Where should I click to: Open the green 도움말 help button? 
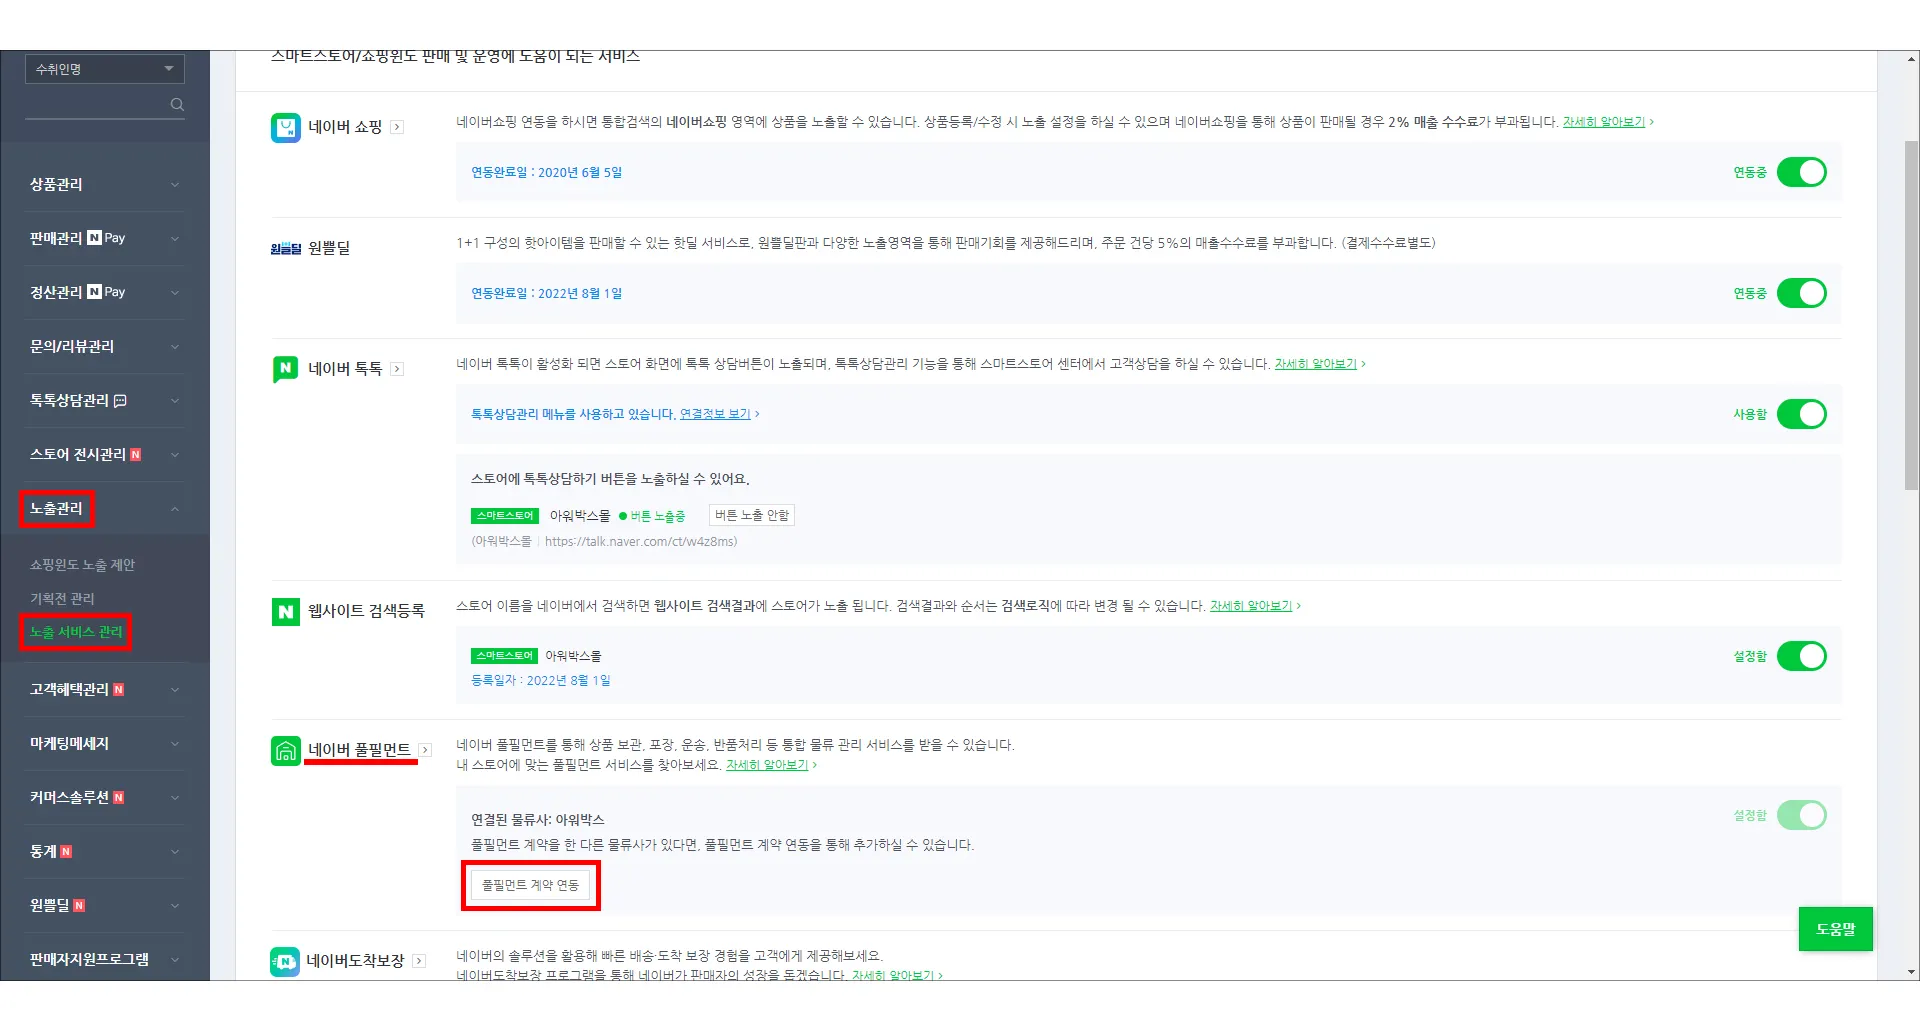point(1836,929)
